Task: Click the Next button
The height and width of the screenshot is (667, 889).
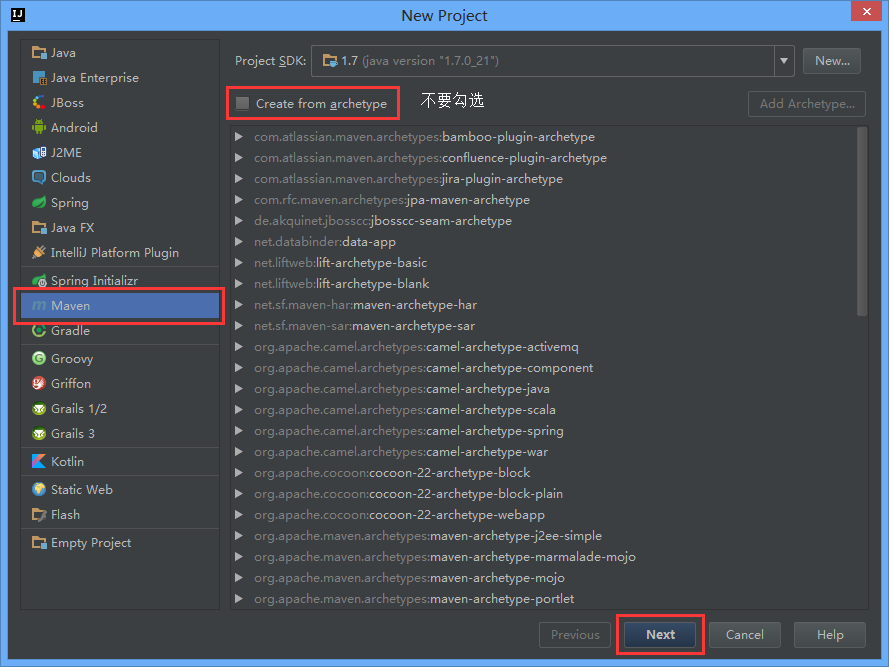Action: click(x=659, y=634)
